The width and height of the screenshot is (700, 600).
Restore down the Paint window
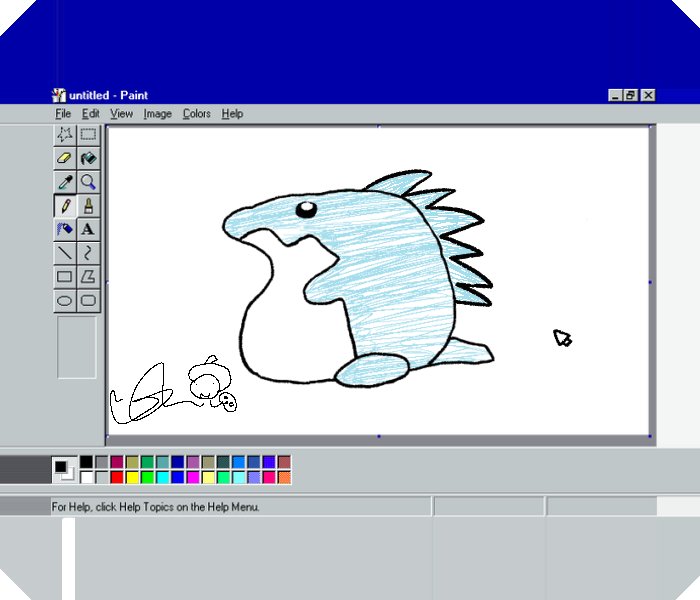[x=630, y=95]
